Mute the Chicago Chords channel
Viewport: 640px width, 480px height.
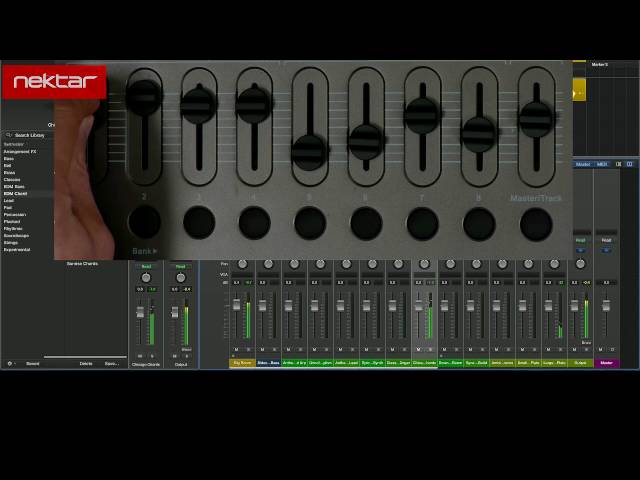tap(140, 356)
